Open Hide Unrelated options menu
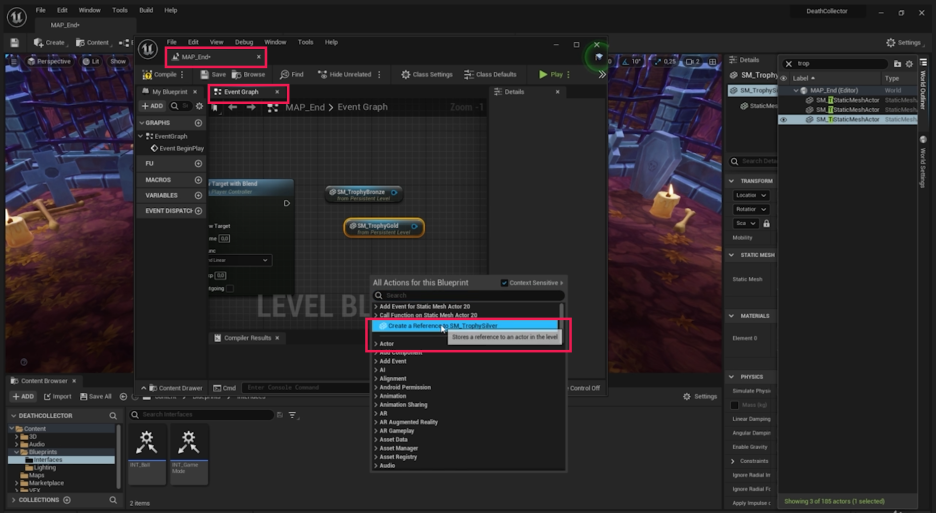Viewport: 936px width, 513px height. 379,75
